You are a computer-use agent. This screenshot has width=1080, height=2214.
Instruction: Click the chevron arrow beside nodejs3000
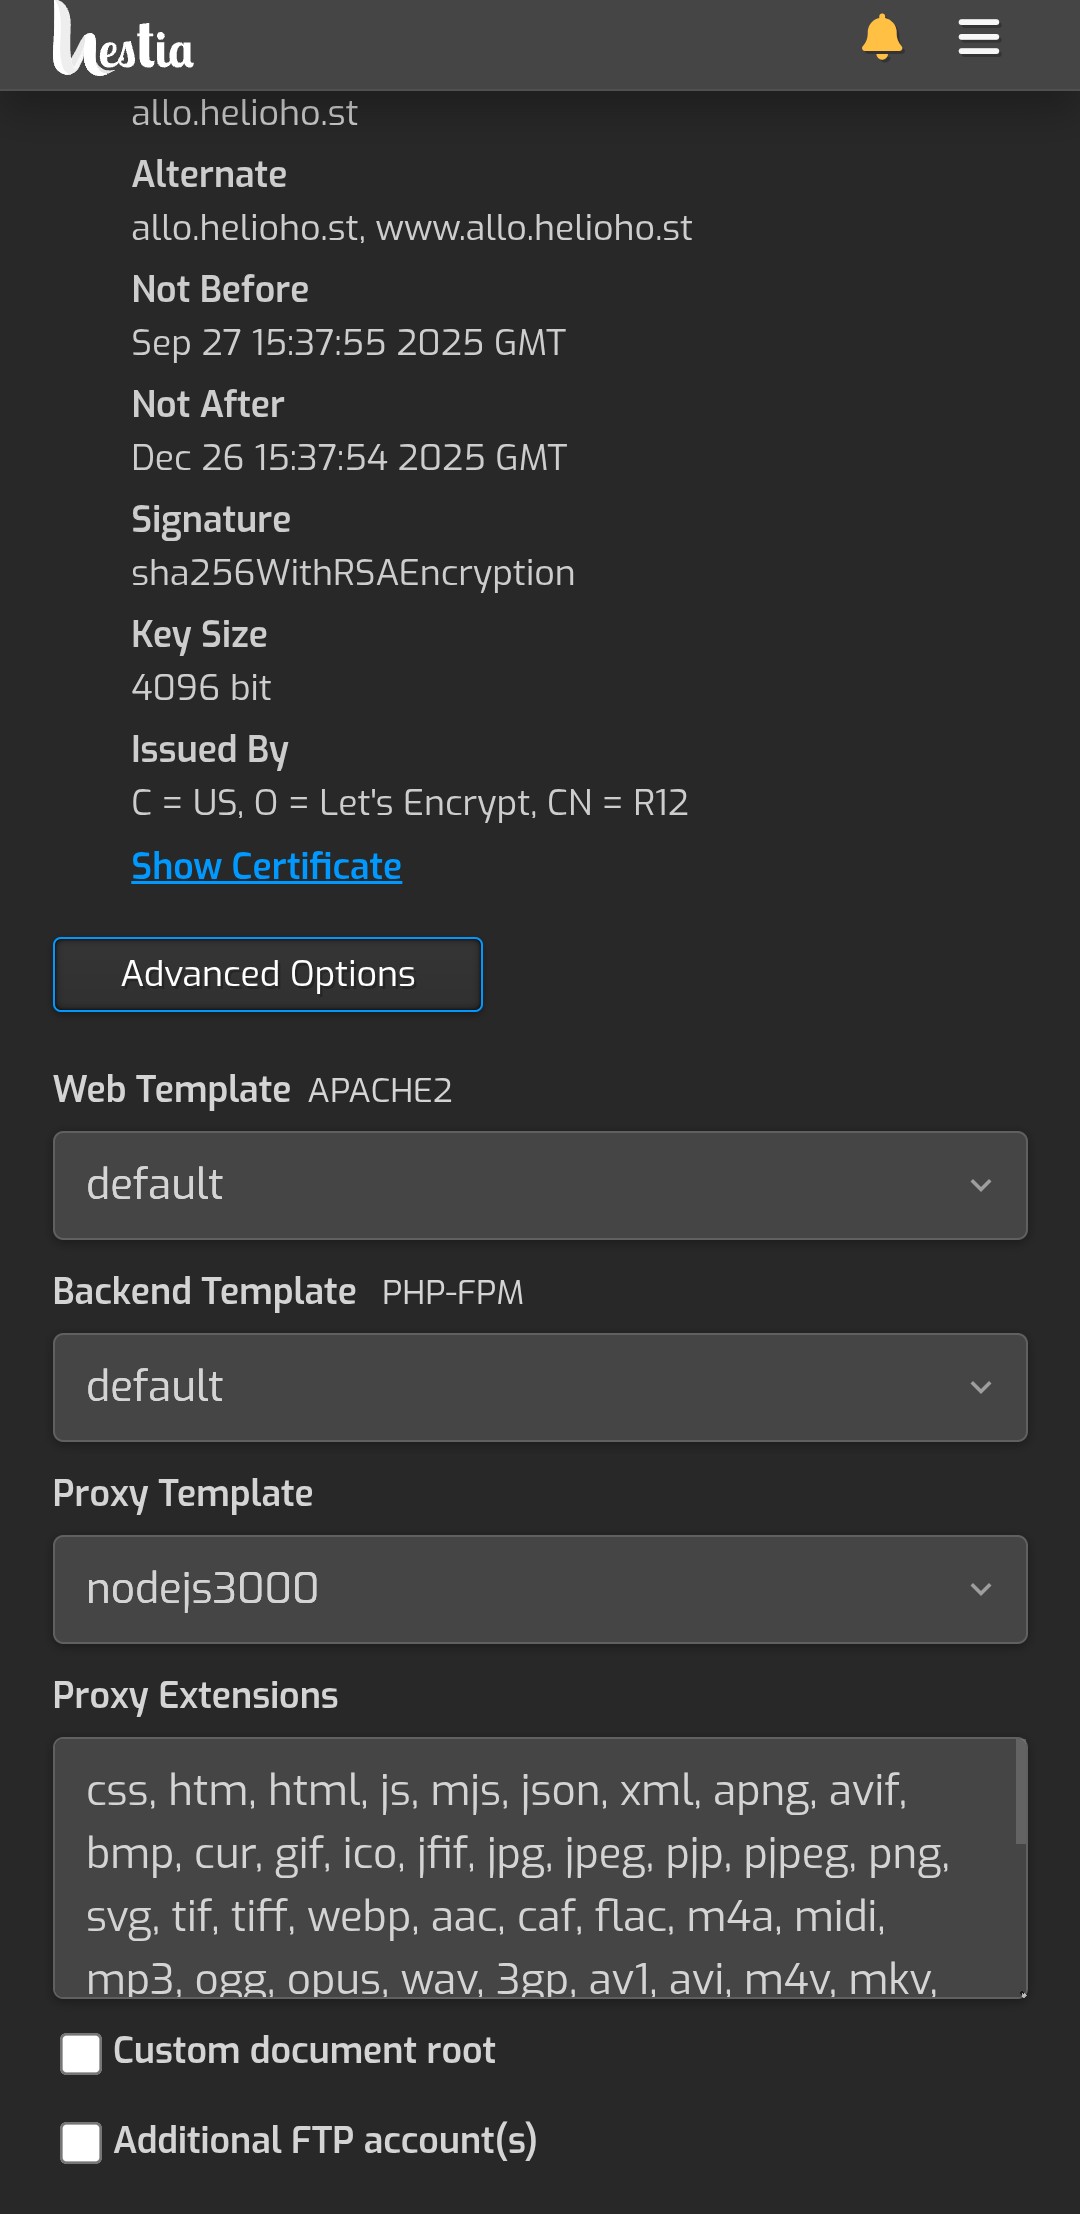(981, 1589)
